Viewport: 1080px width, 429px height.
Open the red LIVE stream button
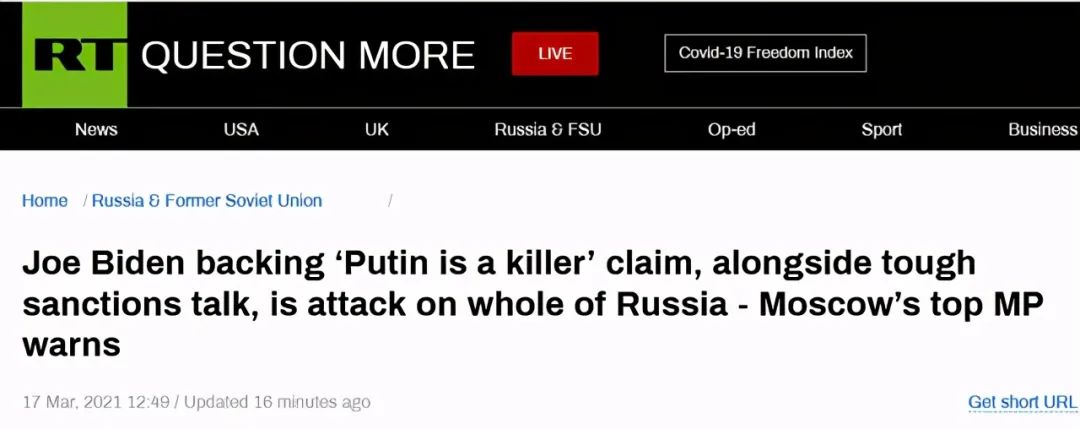point(555,54)
